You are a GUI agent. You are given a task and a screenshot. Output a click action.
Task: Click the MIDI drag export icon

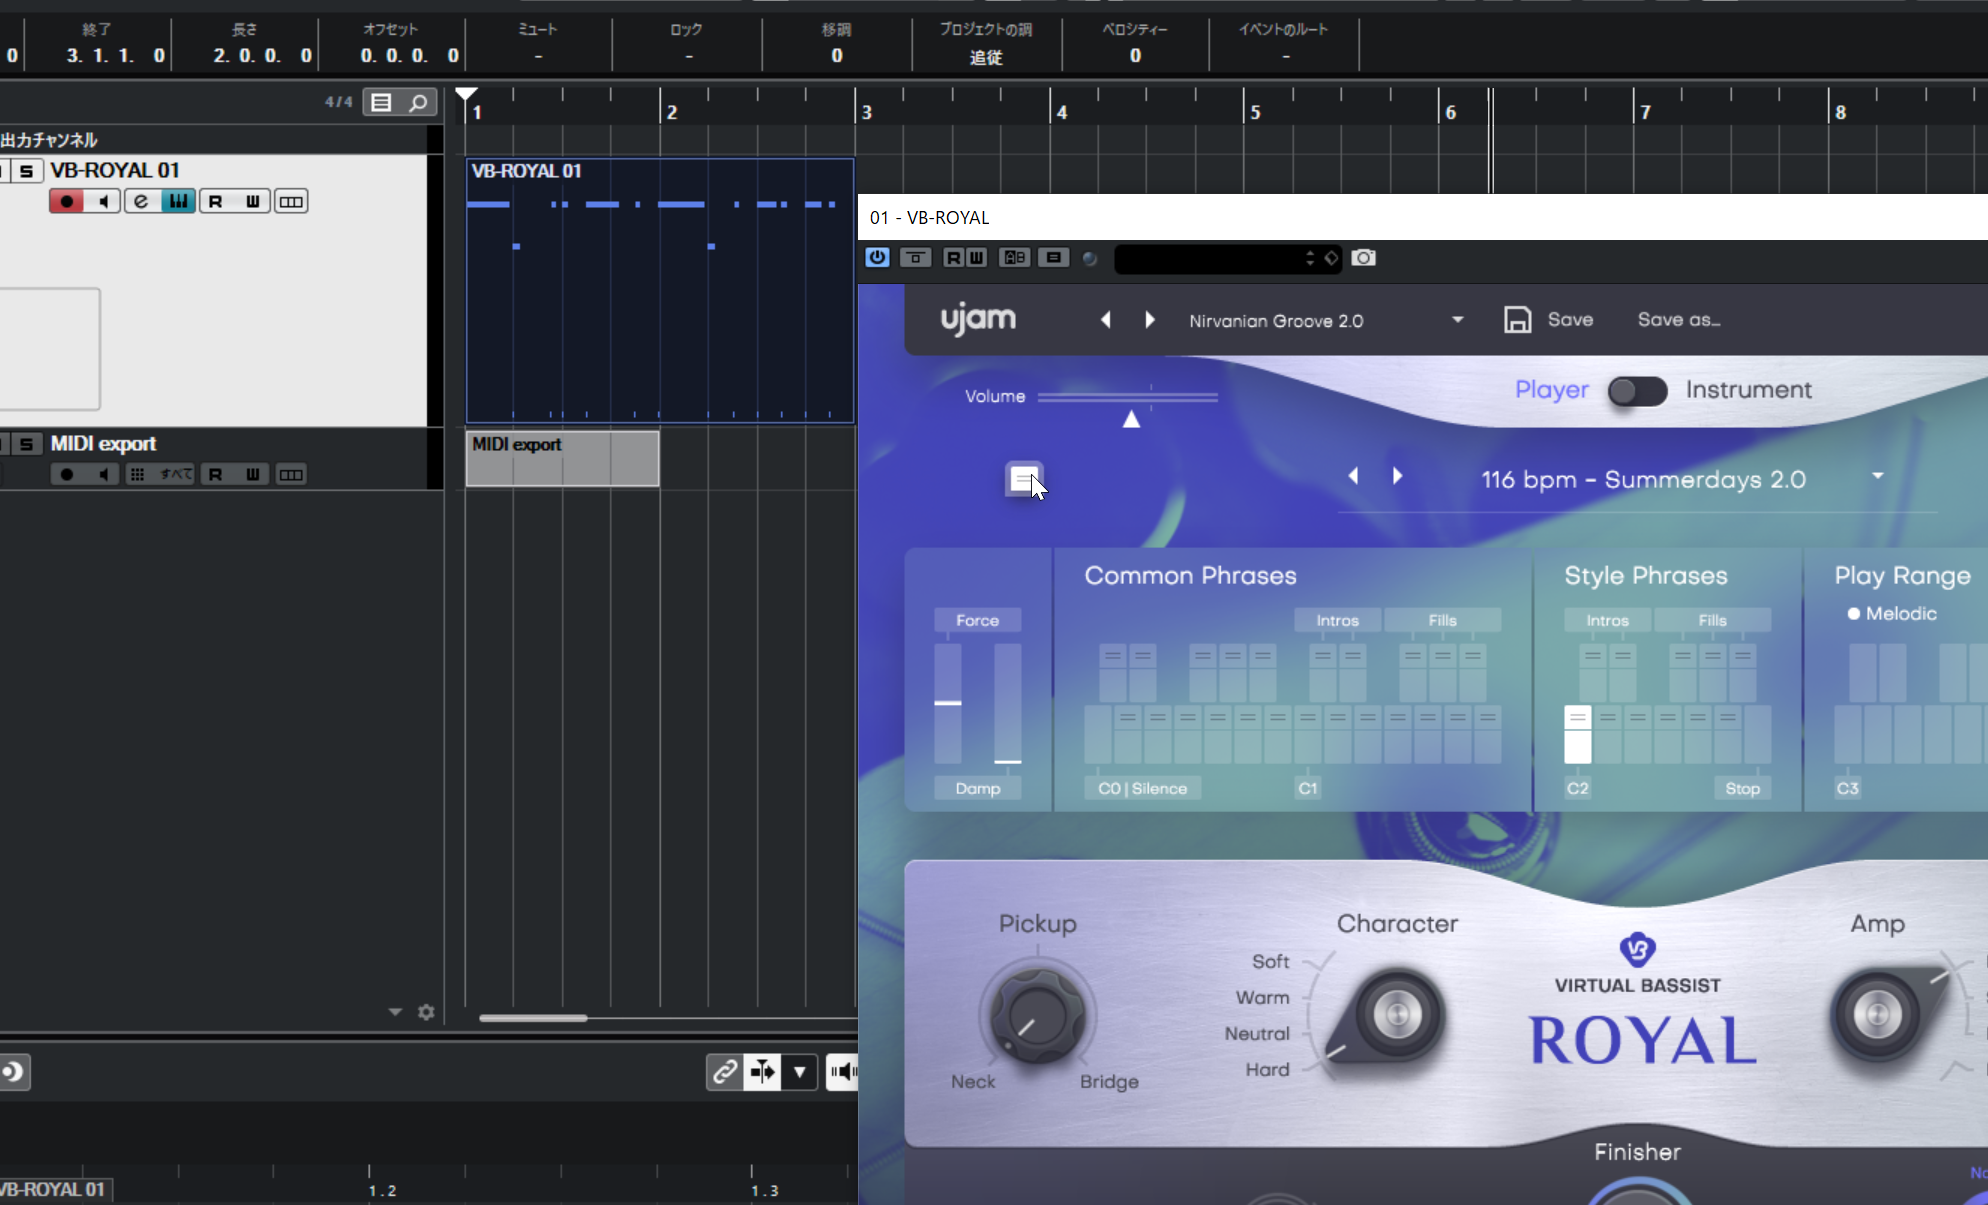[x=1024, y=479]
